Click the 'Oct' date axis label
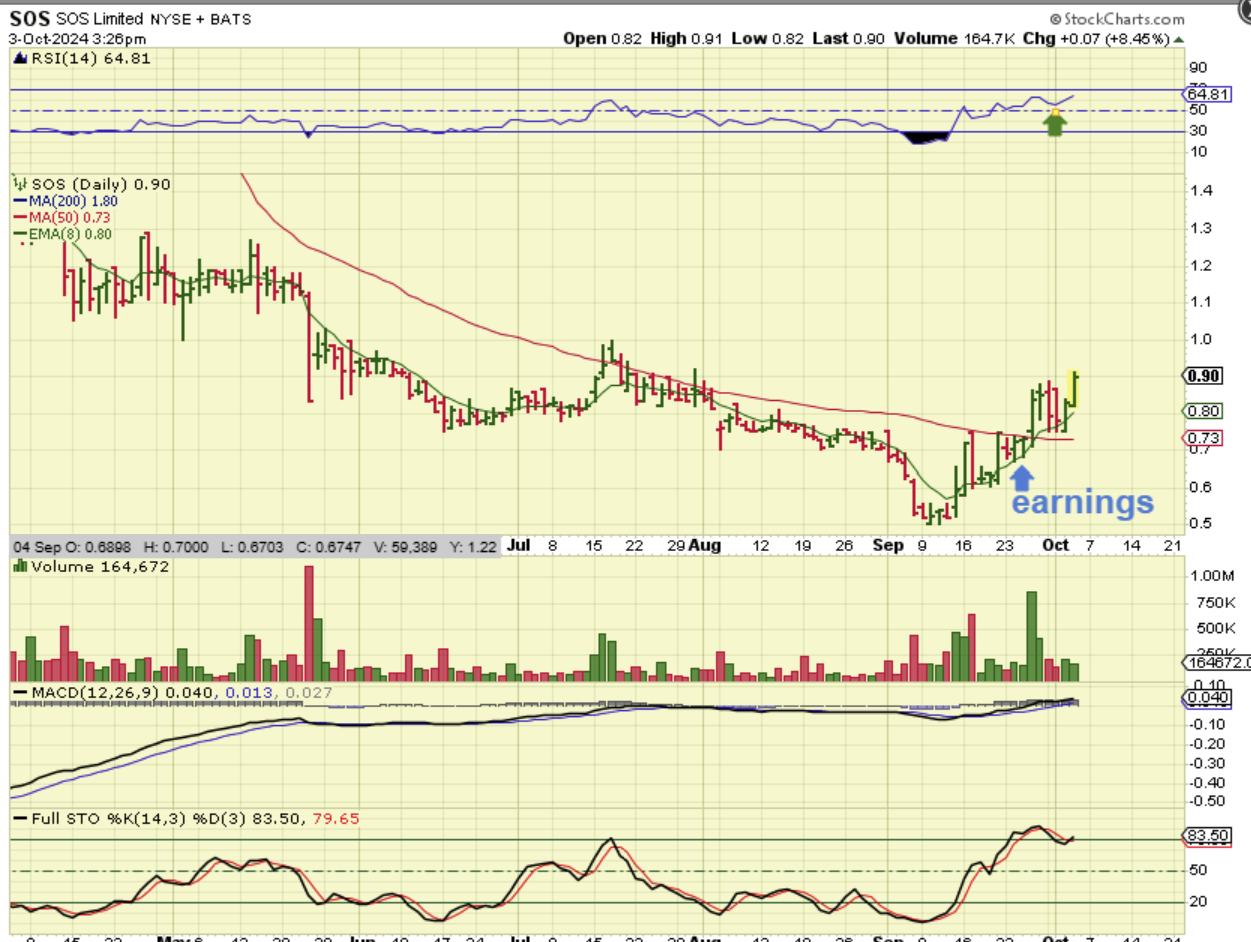The width and height of the screenshot is (1251, 942). coord(1056,545)
